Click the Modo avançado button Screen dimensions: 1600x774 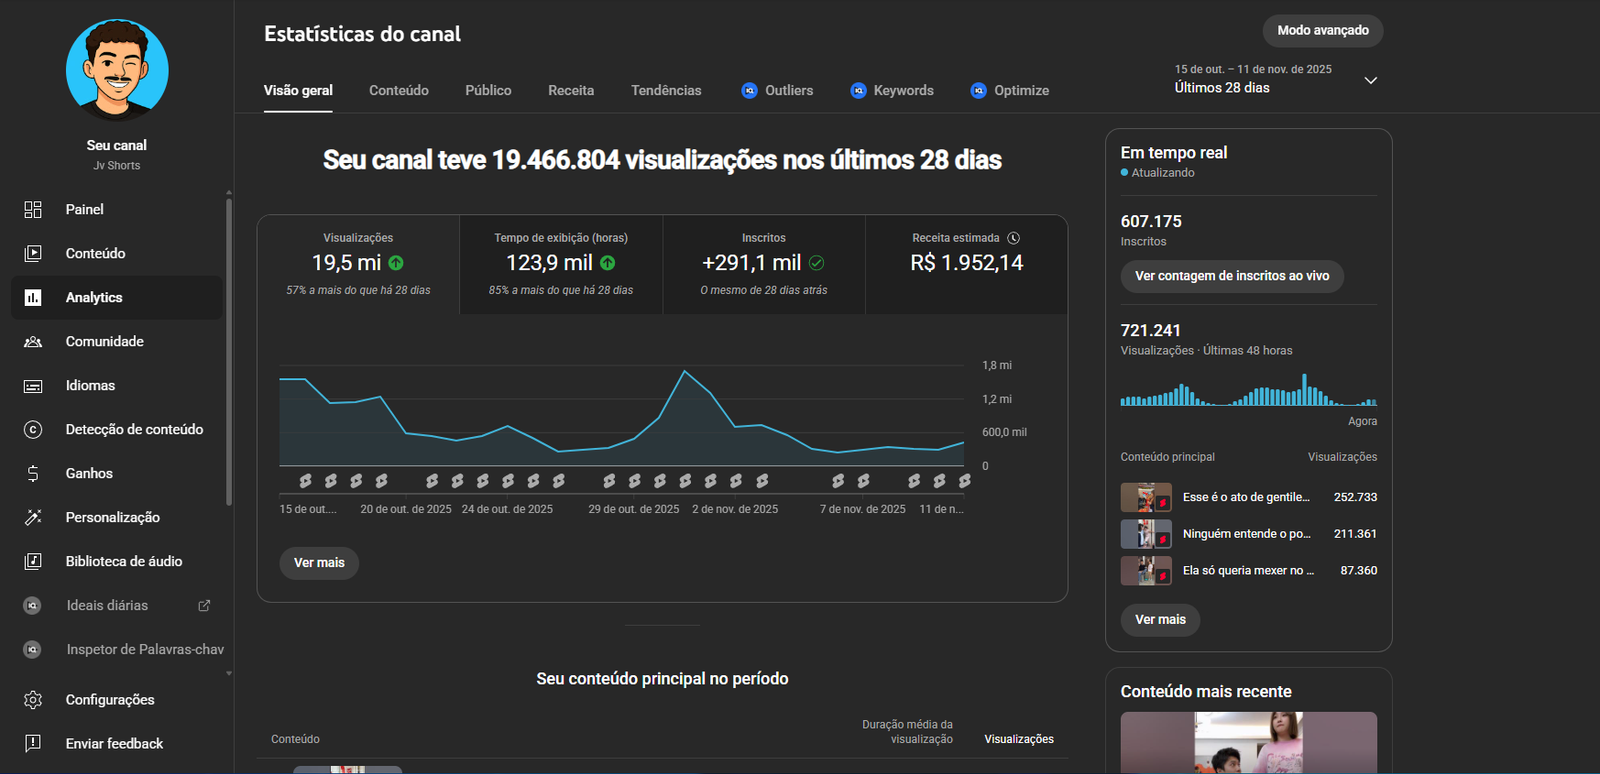[1322, 30]
